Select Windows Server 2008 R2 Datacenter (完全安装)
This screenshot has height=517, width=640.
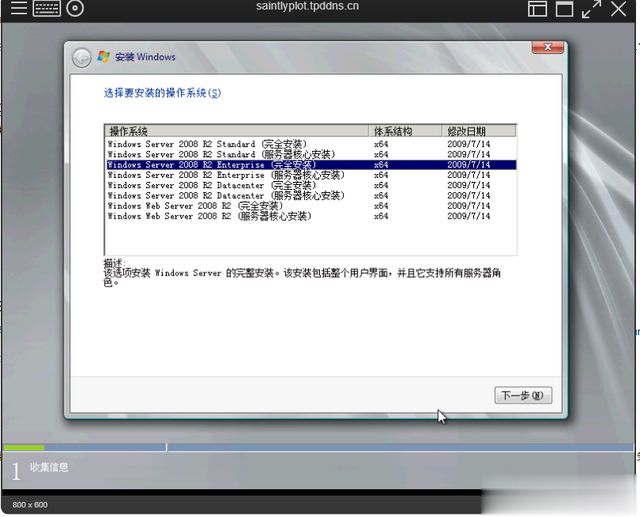point(311,185)
